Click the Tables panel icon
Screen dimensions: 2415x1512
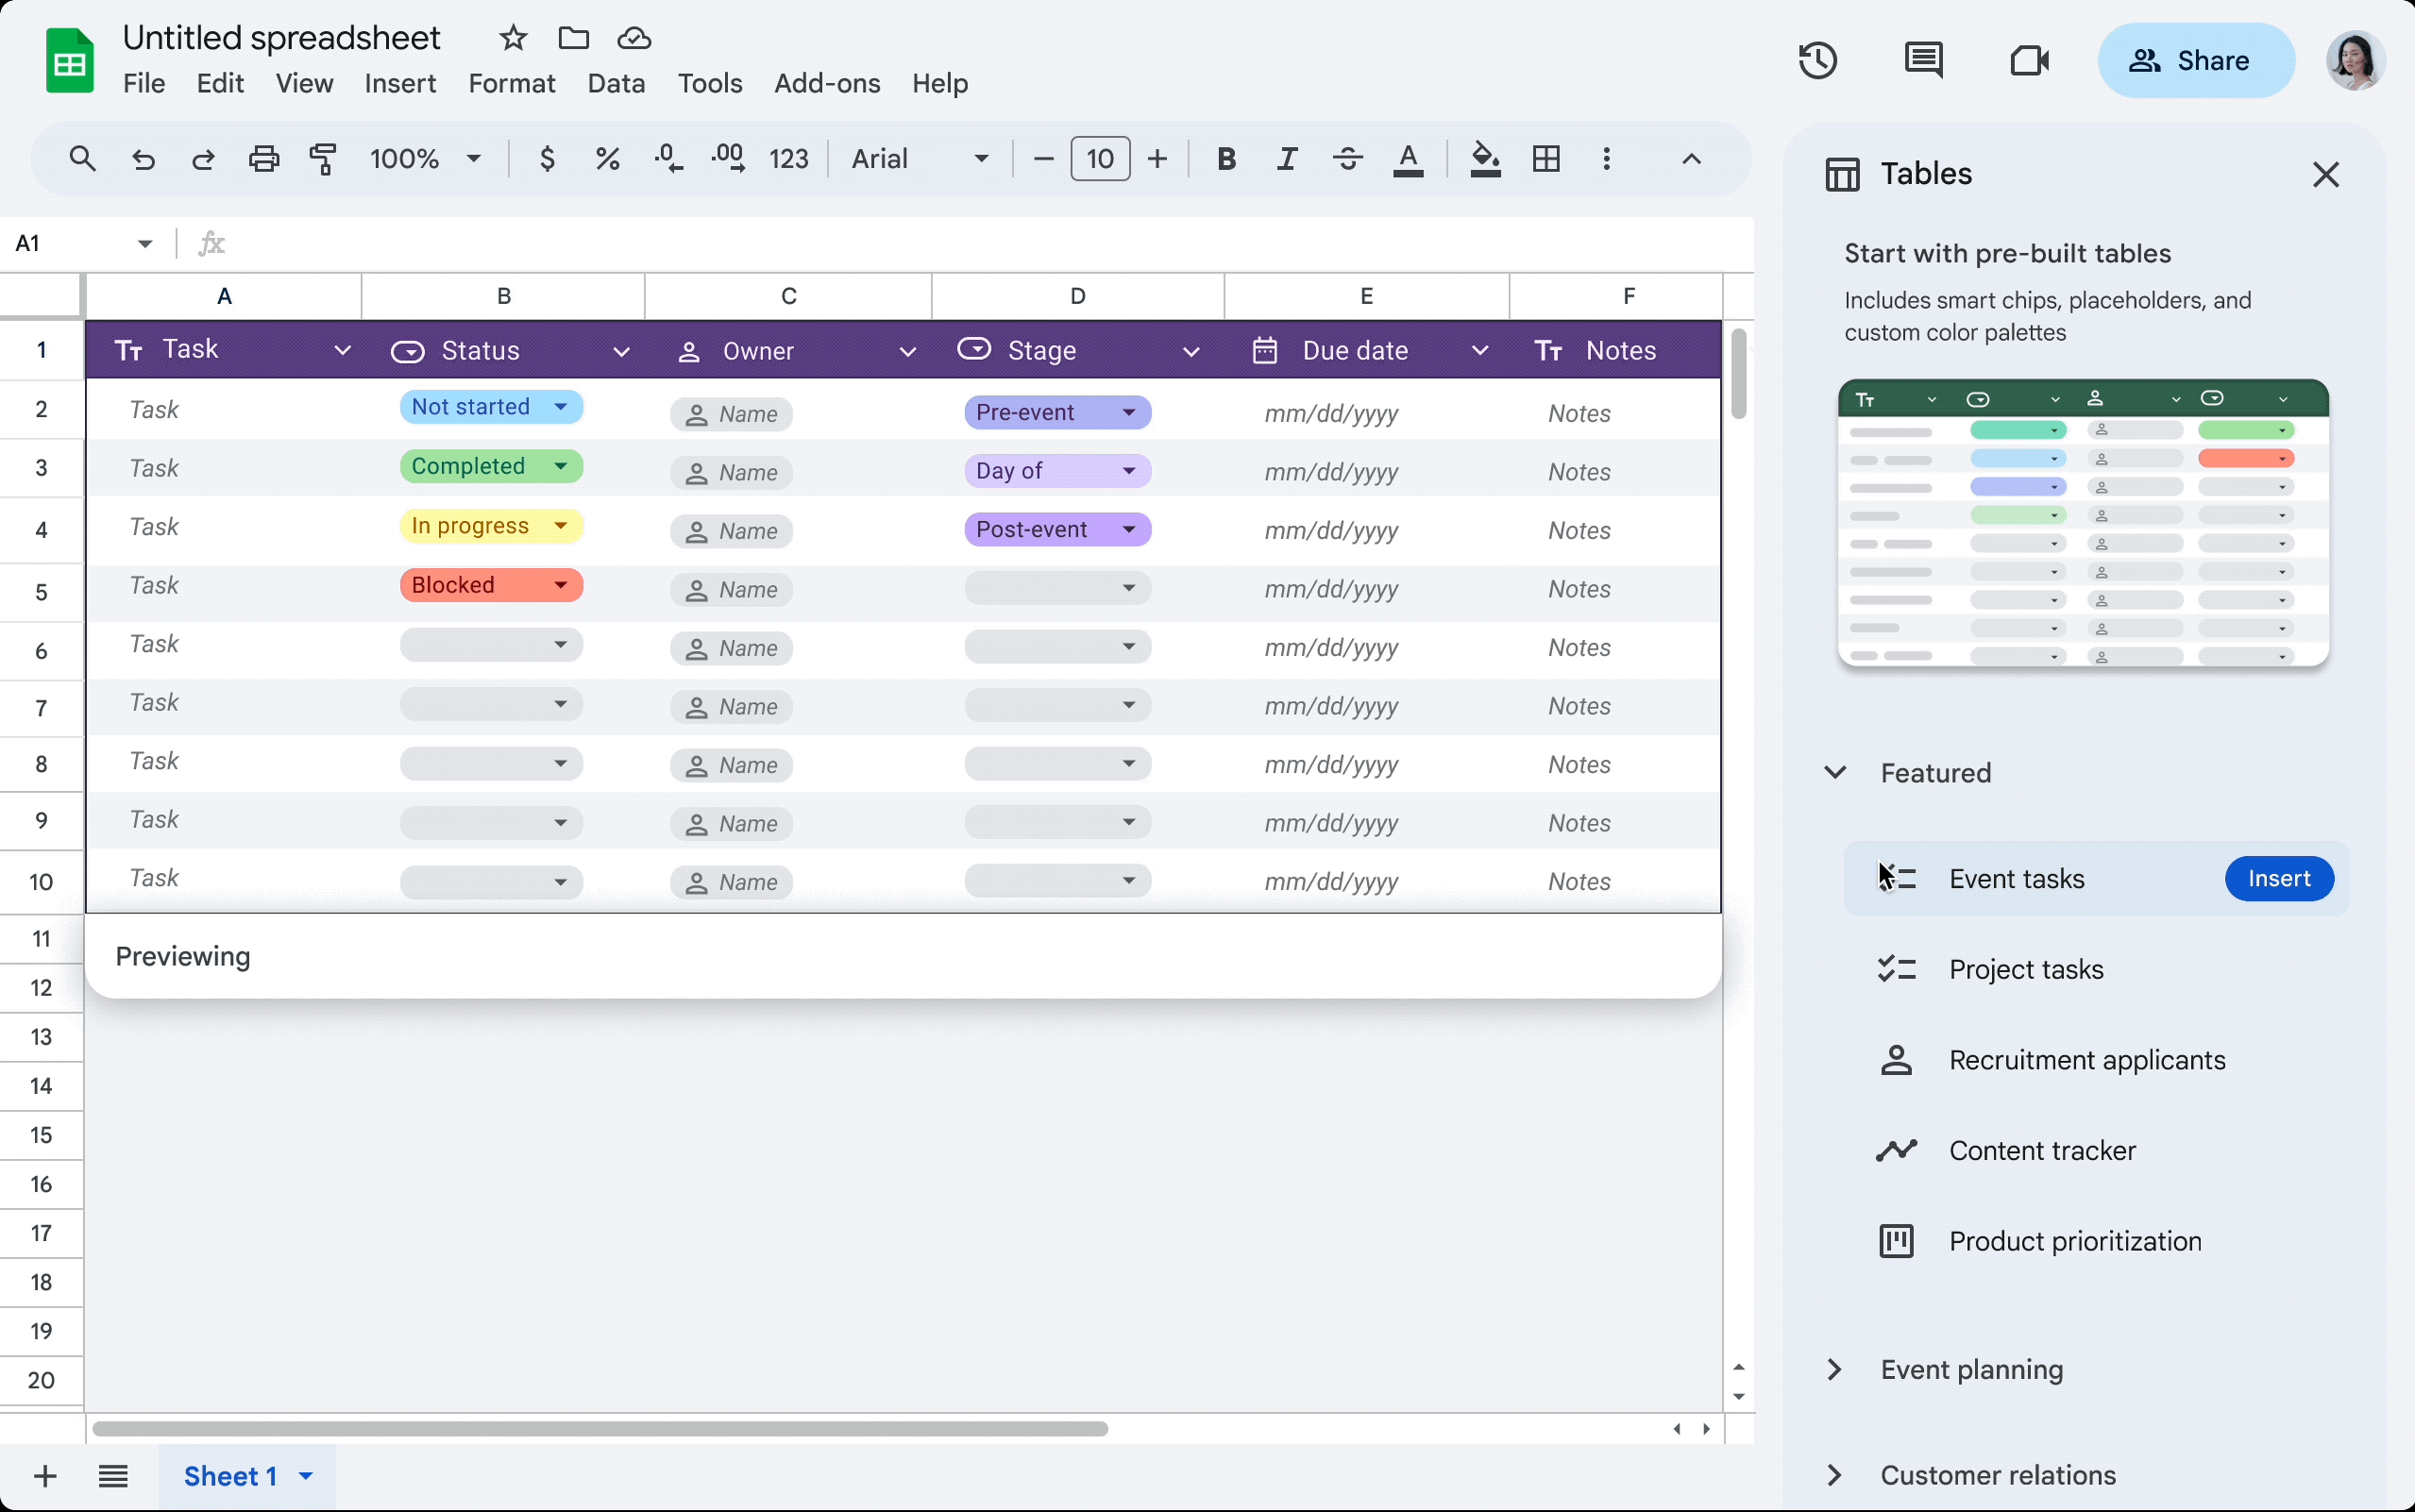click(1840, 173)
